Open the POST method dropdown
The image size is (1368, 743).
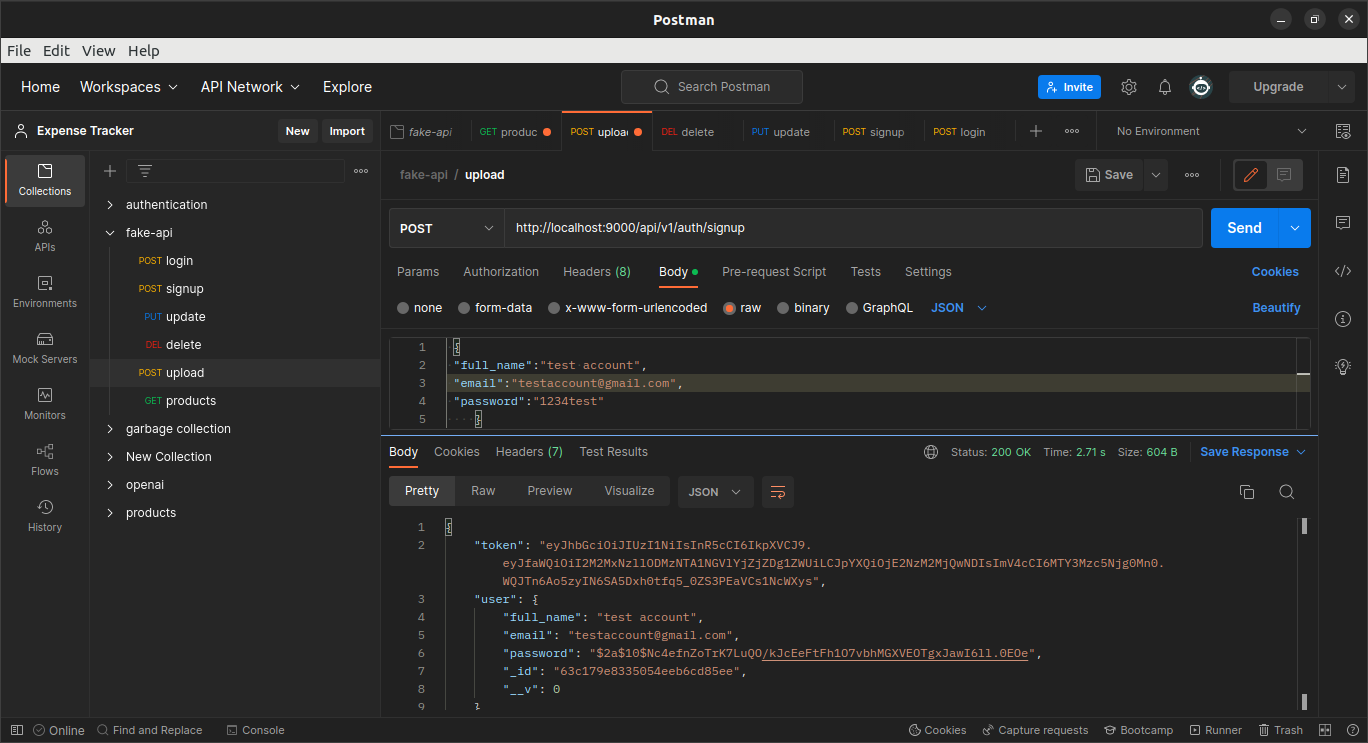pos(447,228)
